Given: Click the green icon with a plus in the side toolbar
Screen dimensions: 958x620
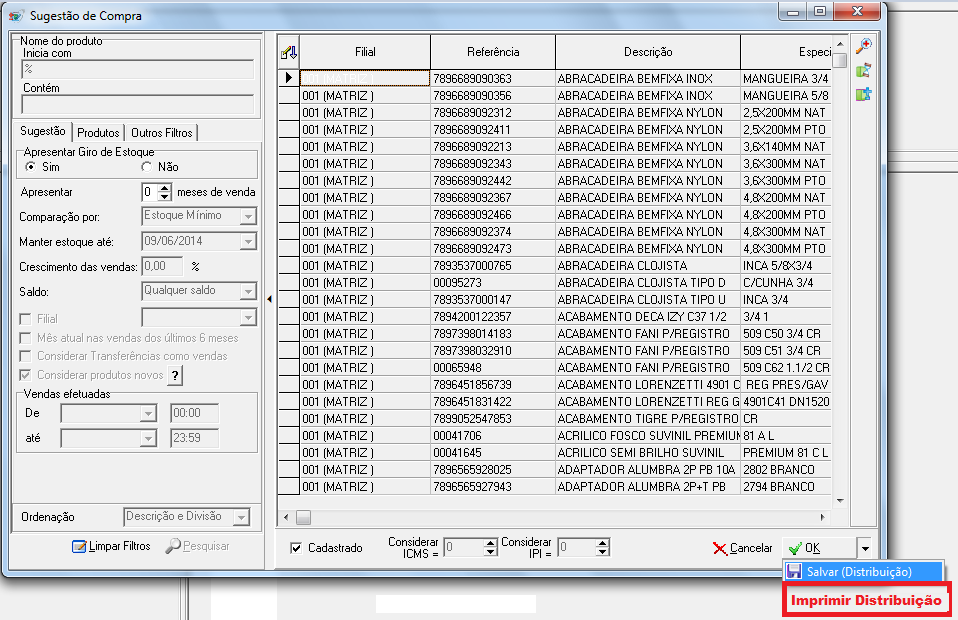Looking at the screenshot, I should pyautogui.click(x=863, y=95).
